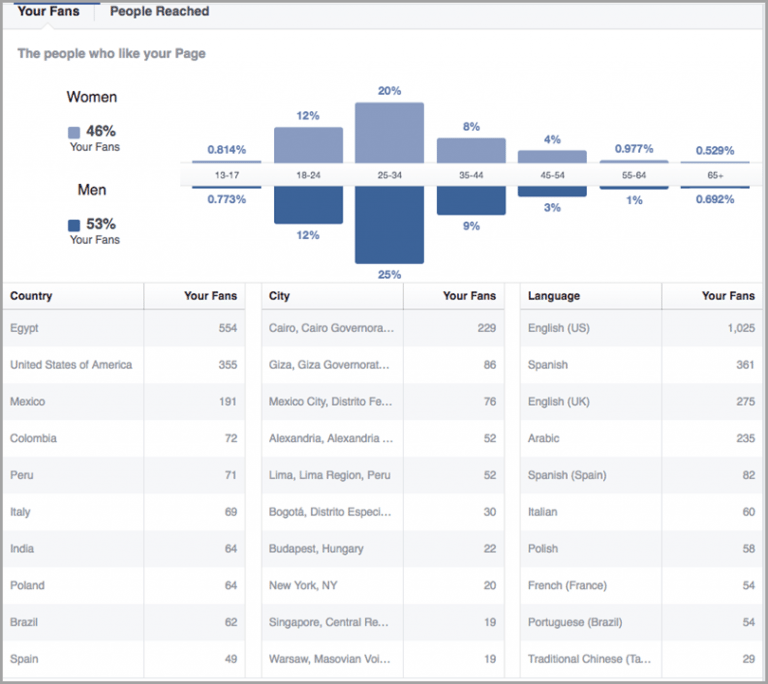This screenshot has height=684, width=768.
Task: Click the 65+ age group label
Action: pos(714,174)
